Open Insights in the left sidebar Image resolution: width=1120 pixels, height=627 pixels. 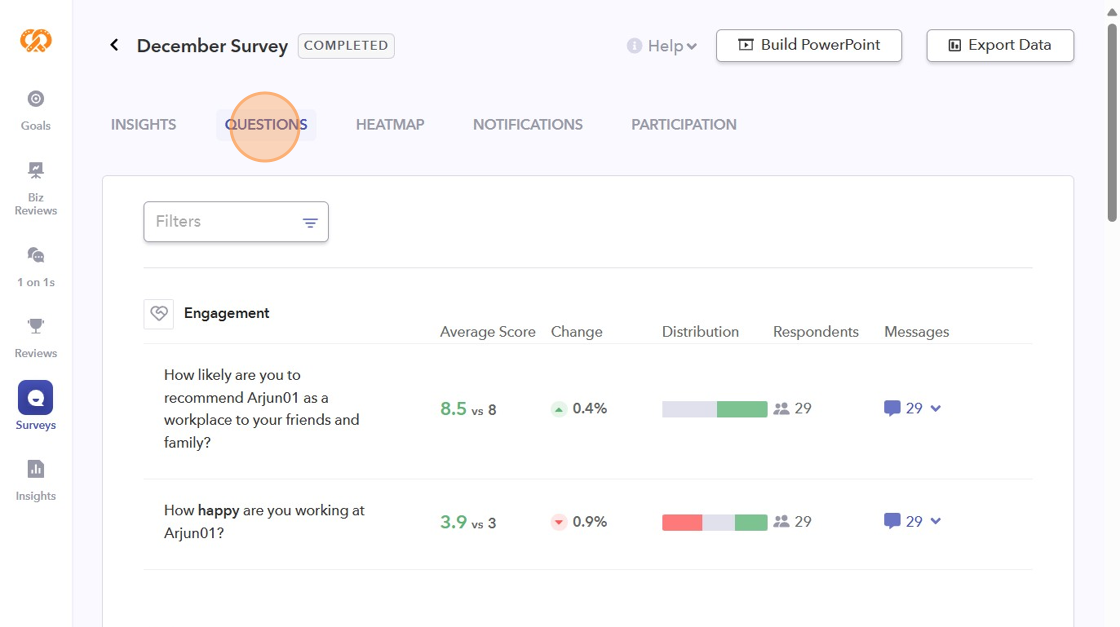coord(36,478)
